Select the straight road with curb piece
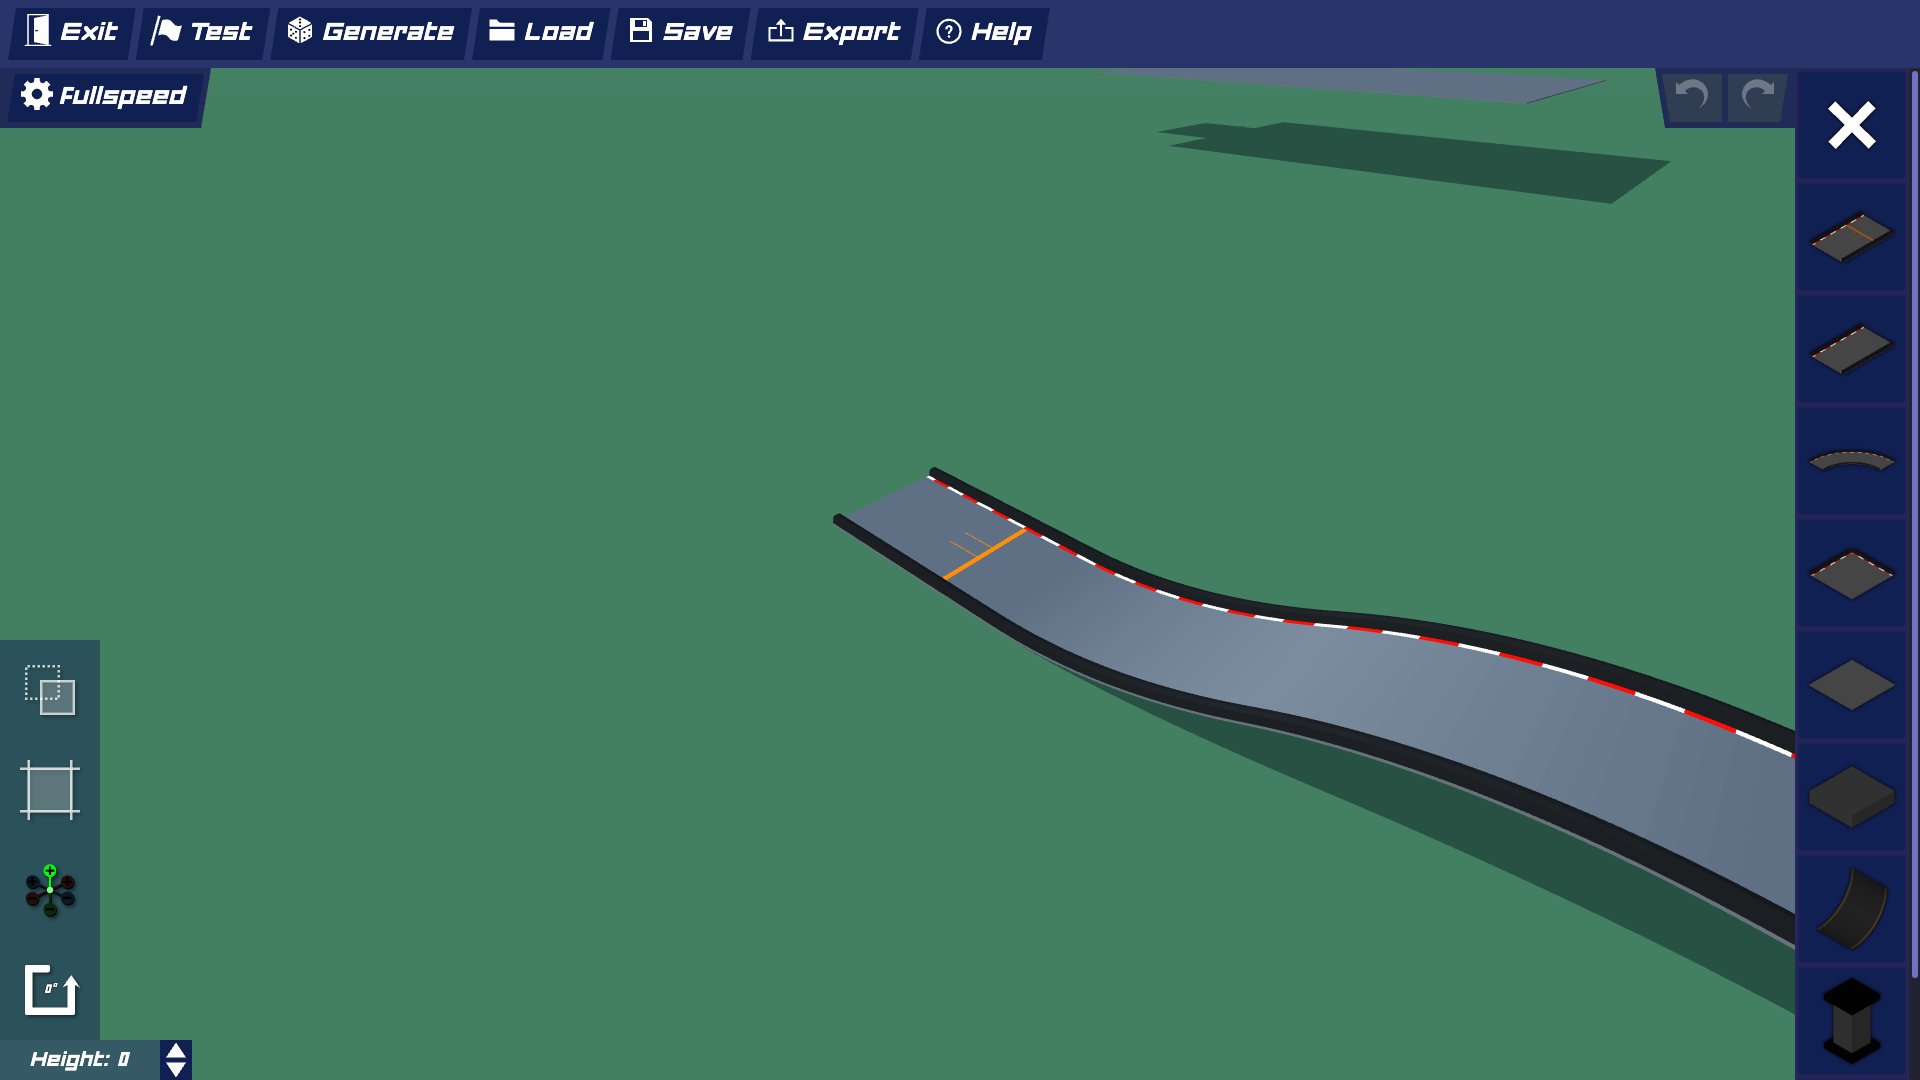The width and height of the screenshot is (1920, 1080). pos(1851,349)
